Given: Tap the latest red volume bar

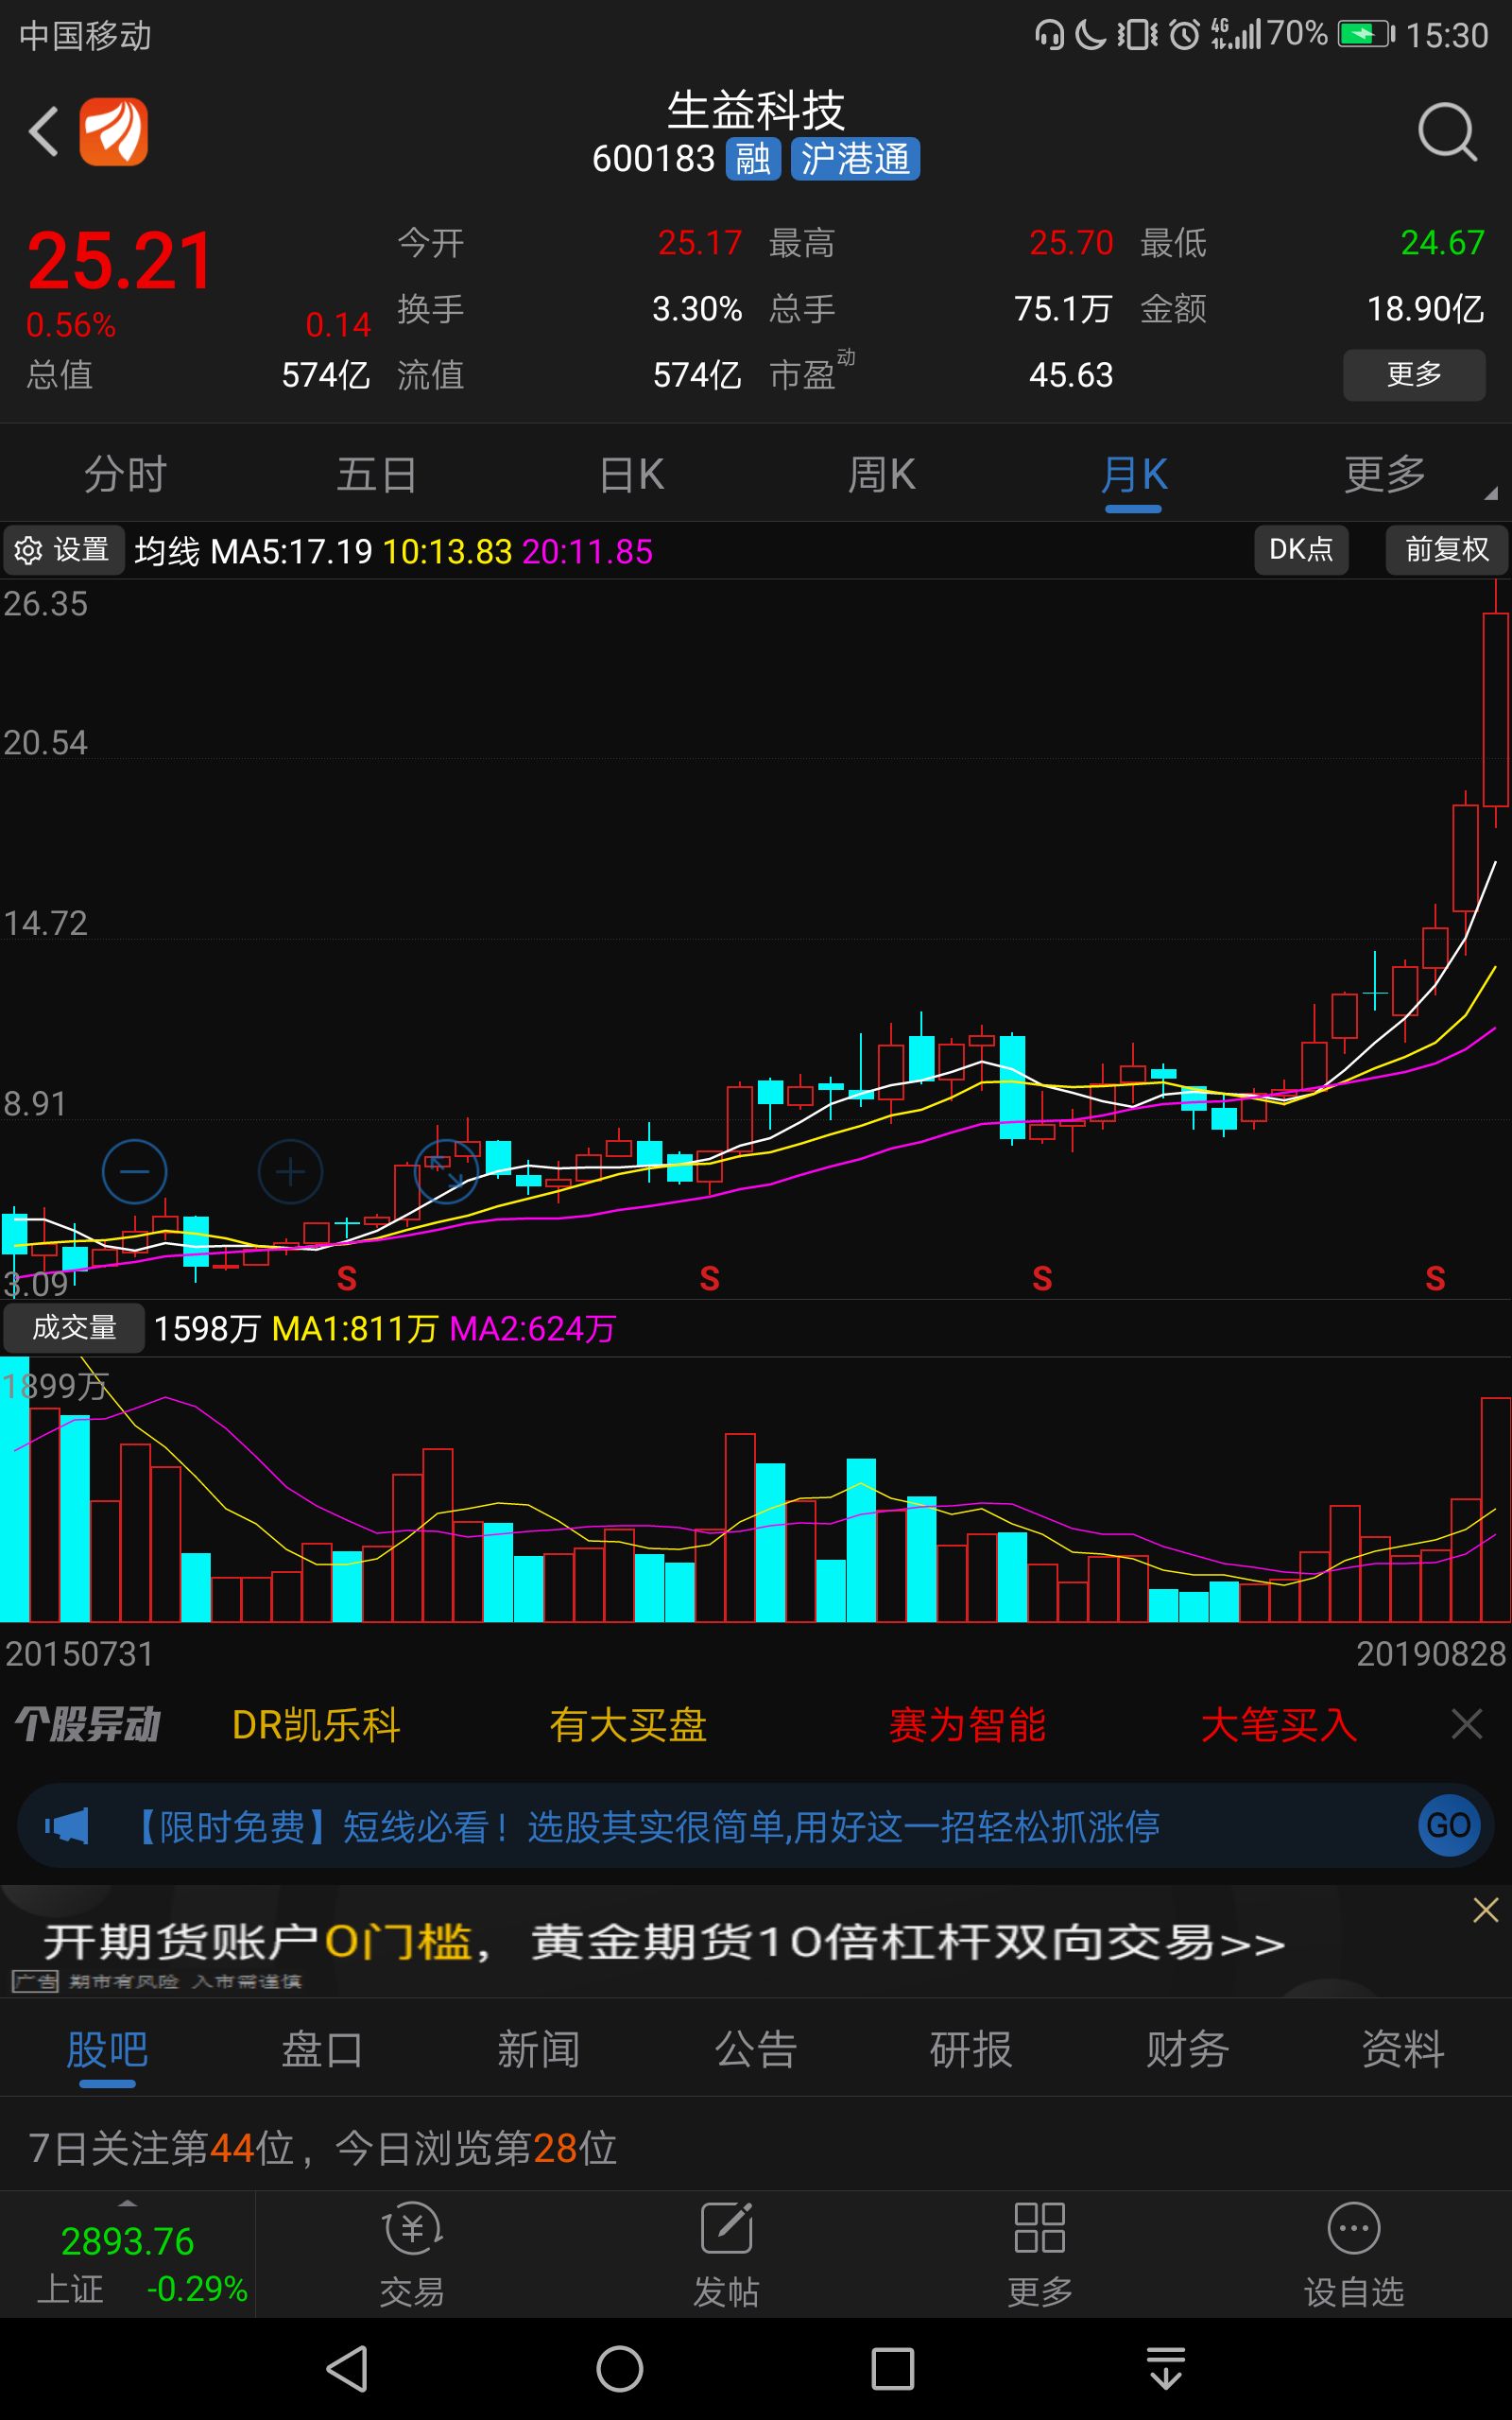Looking at the screenshot, I should pos(1495,1510).
